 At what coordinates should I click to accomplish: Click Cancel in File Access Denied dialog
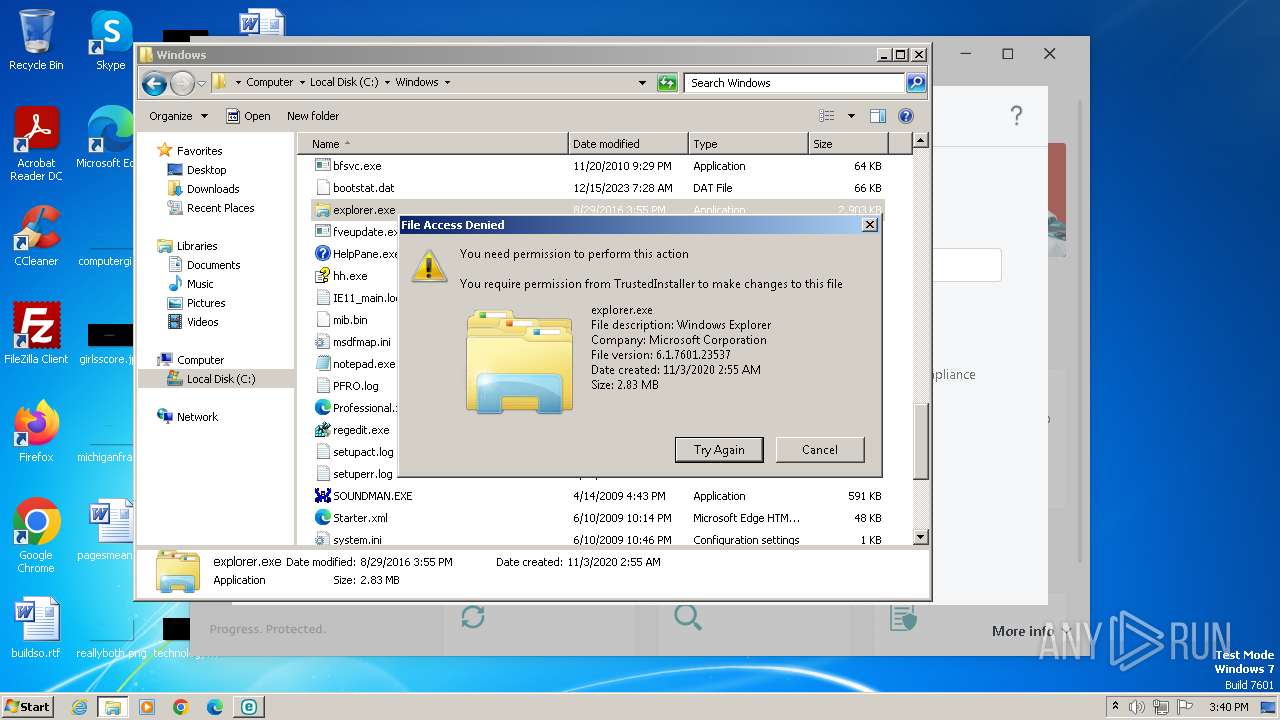pos(820,450)
